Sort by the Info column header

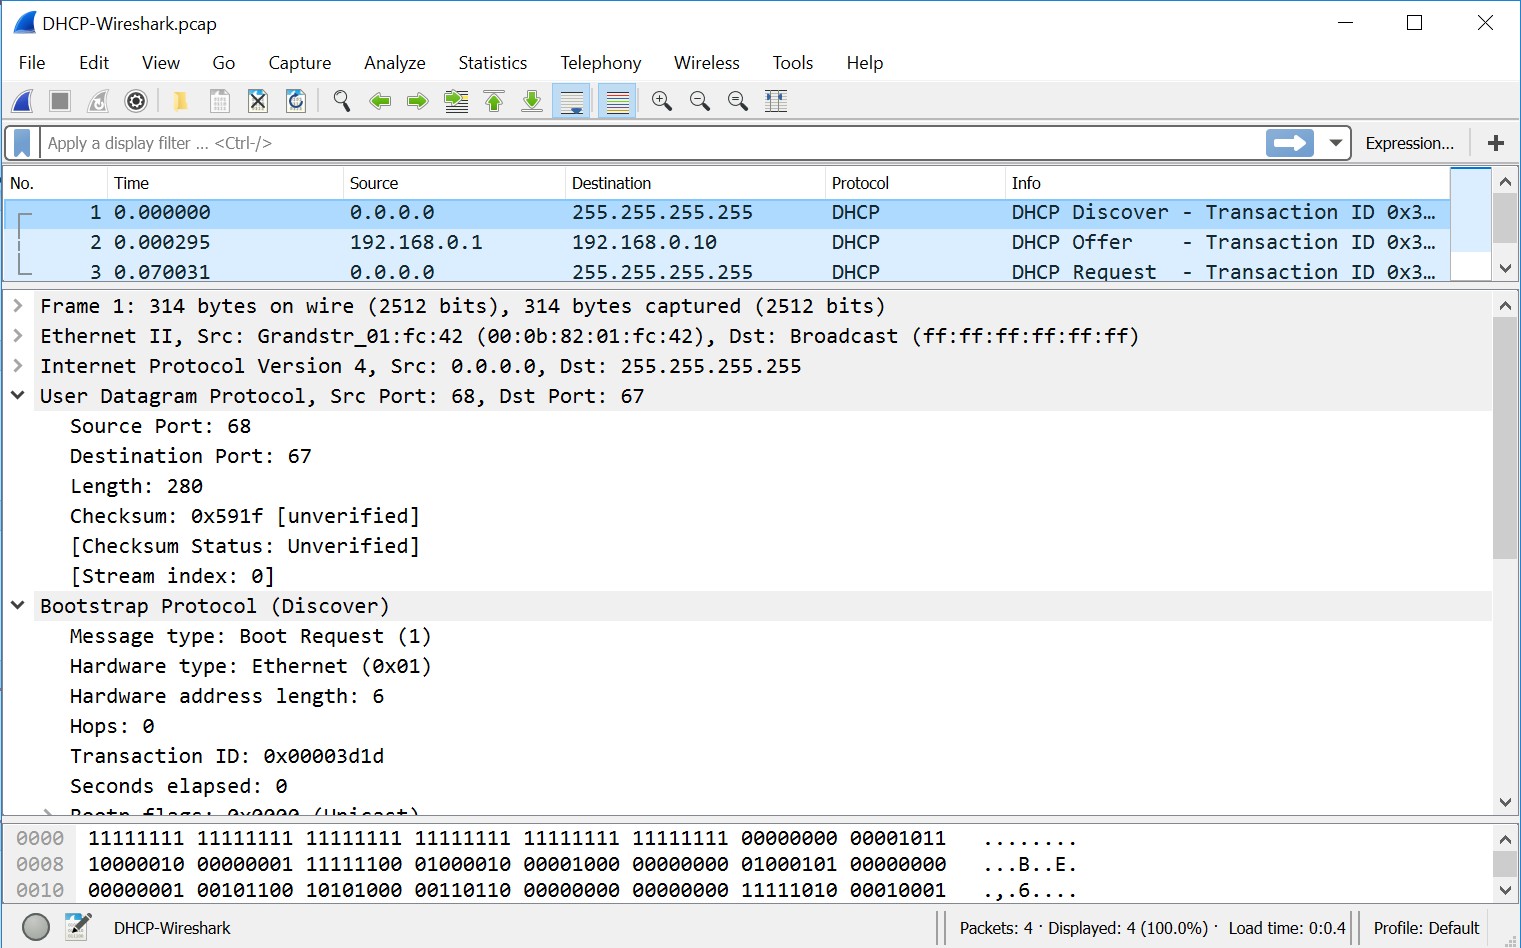pyautogui.click(x=1227, y=183)
